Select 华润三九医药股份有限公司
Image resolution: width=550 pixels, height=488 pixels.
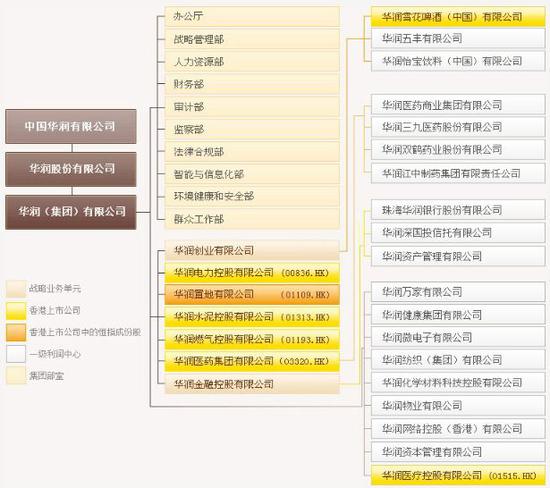[458, 127]
